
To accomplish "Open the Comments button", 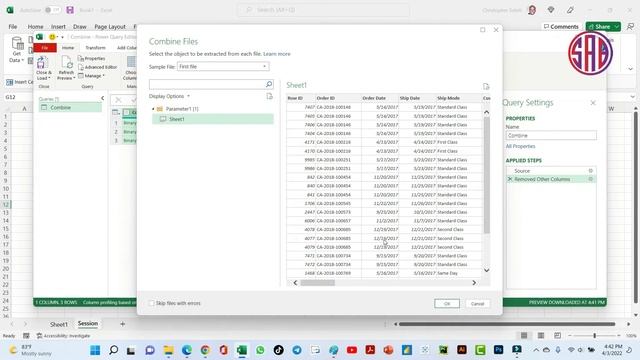I will click(x=562, y=27).
